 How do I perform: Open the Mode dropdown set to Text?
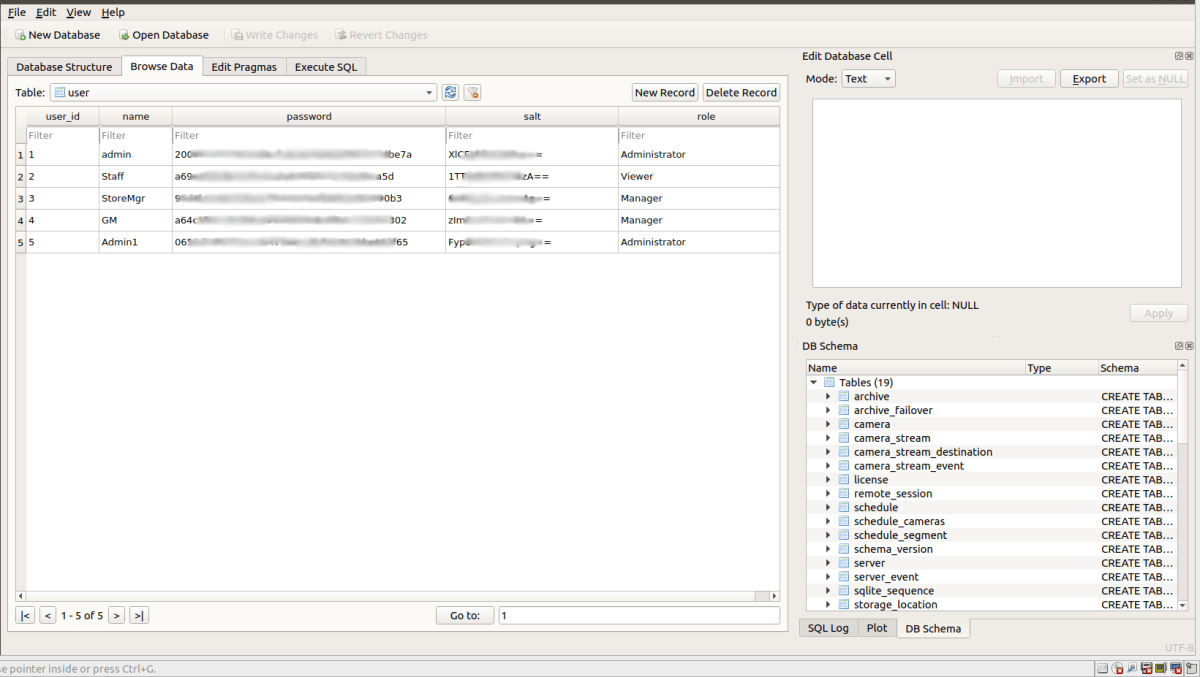click(x=869, y=79)
